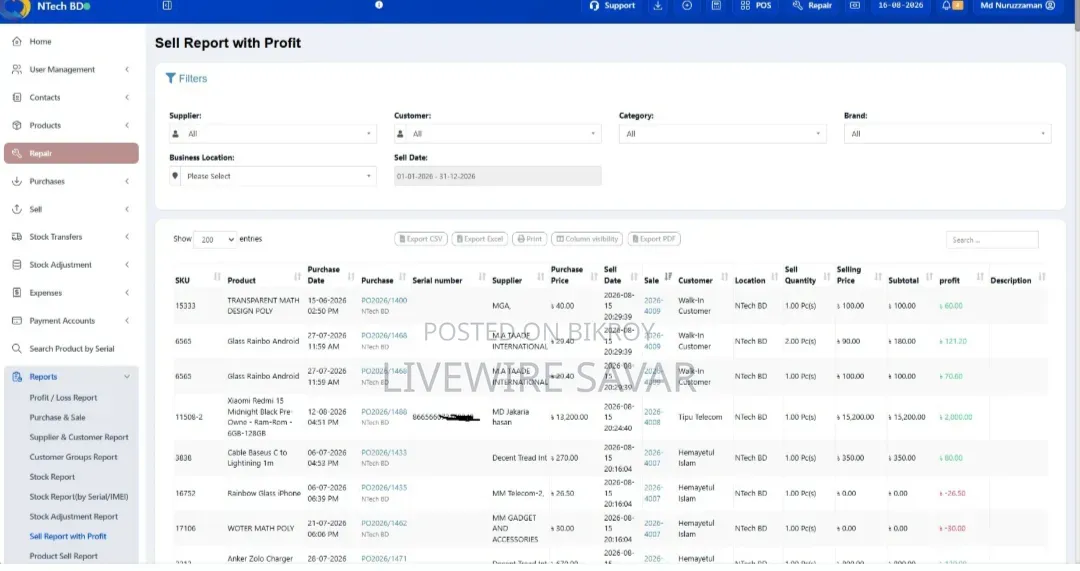This screenshot has width=1080, height=571.
Task: Expand the Products sidebar menu
Action: click(71, 125)
